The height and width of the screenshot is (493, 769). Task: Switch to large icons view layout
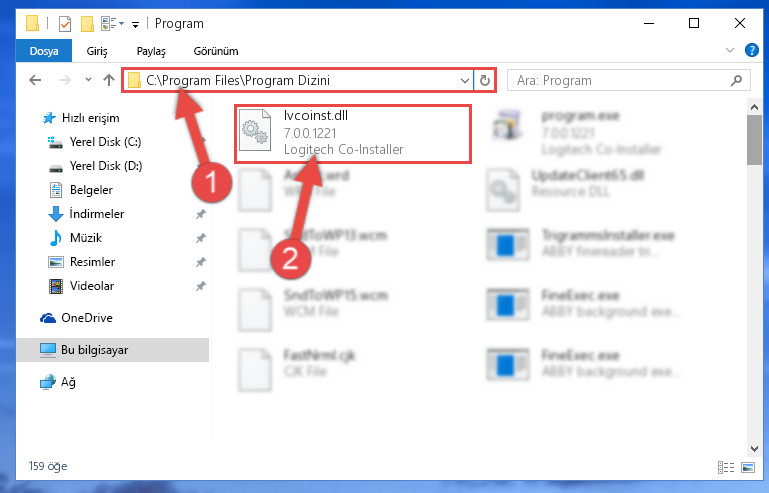748,467
